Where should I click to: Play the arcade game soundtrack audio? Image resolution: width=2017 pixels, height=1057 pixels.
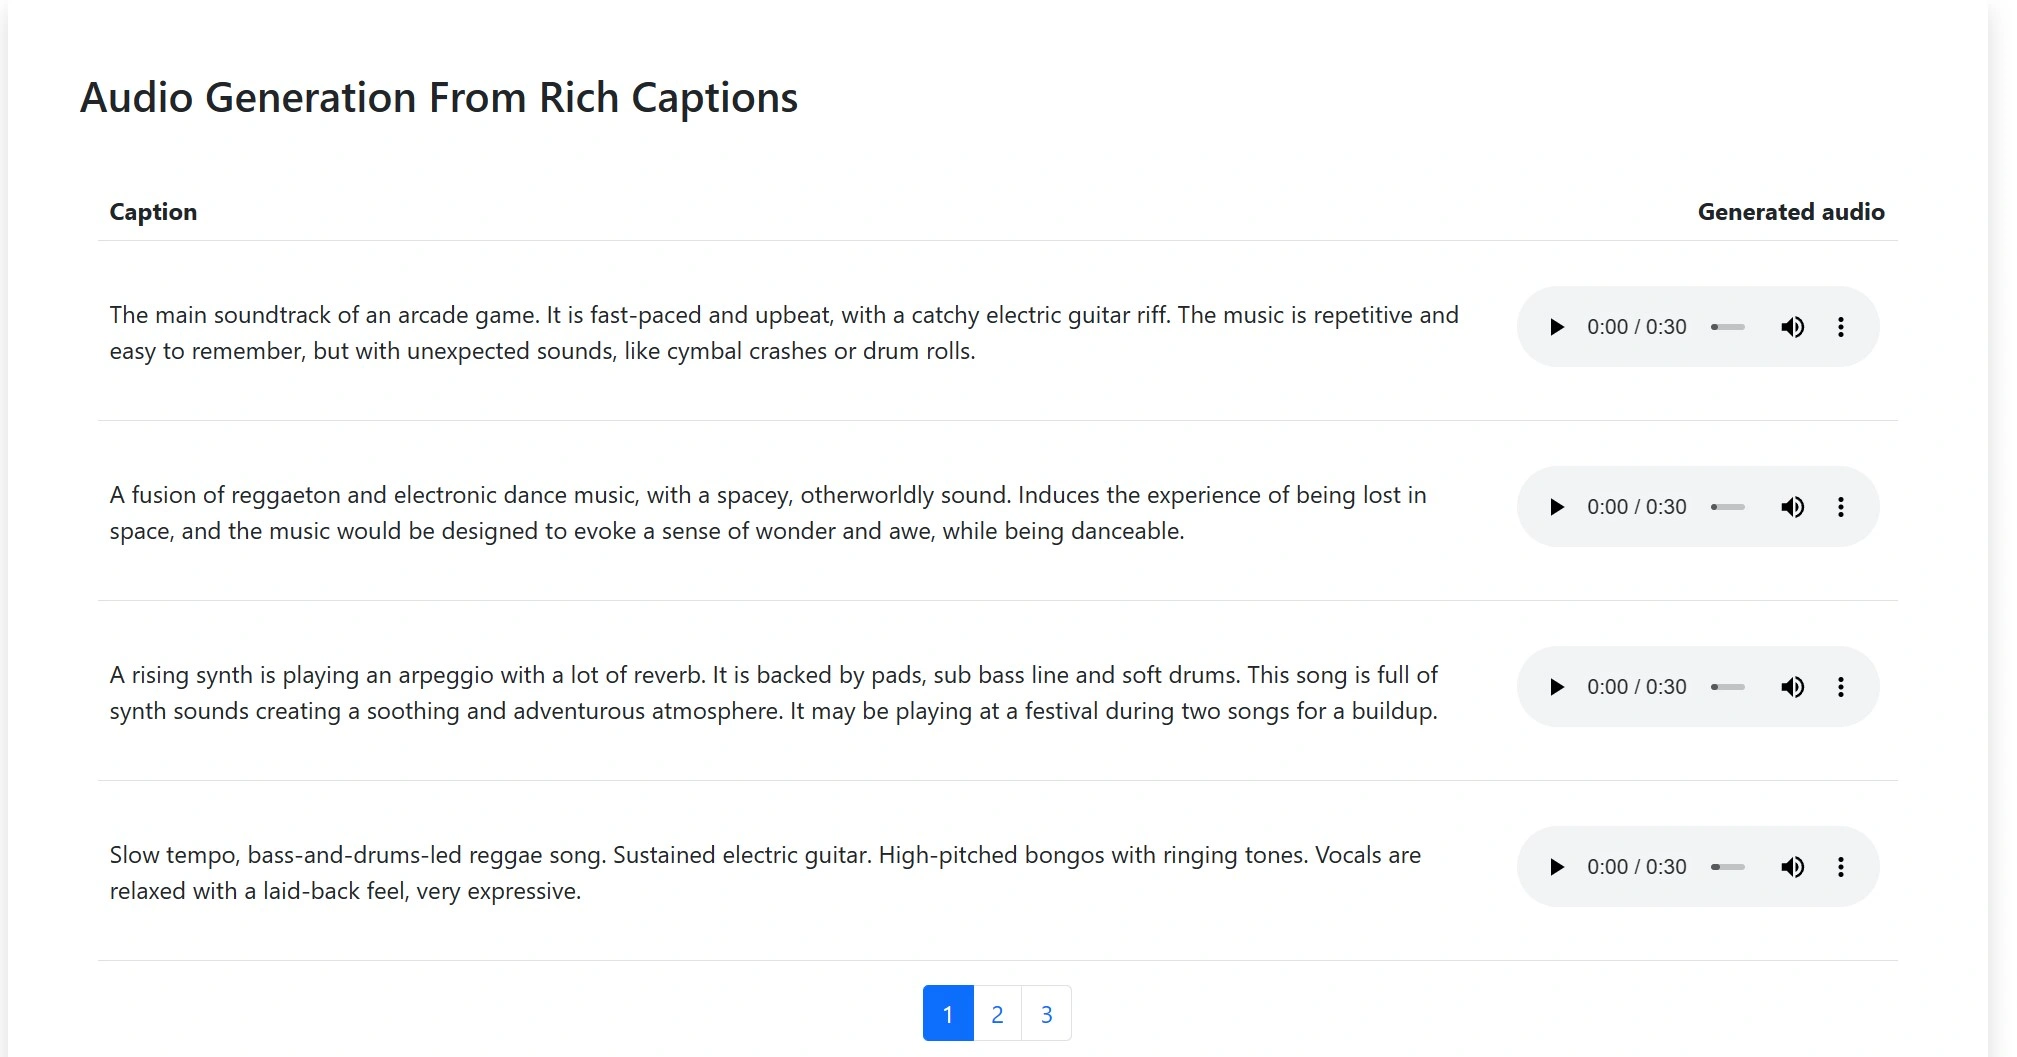click(1556, 327)
